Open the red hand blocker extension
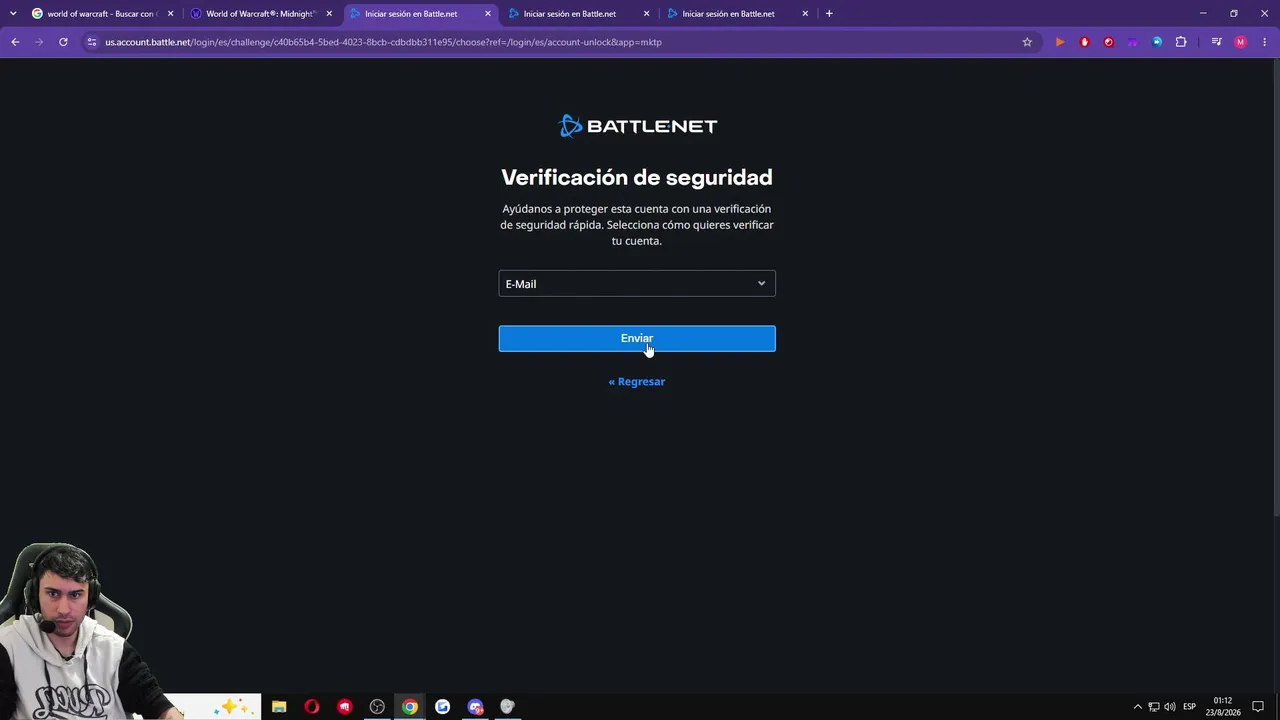1280x720 pixels. click(1084, 42)
